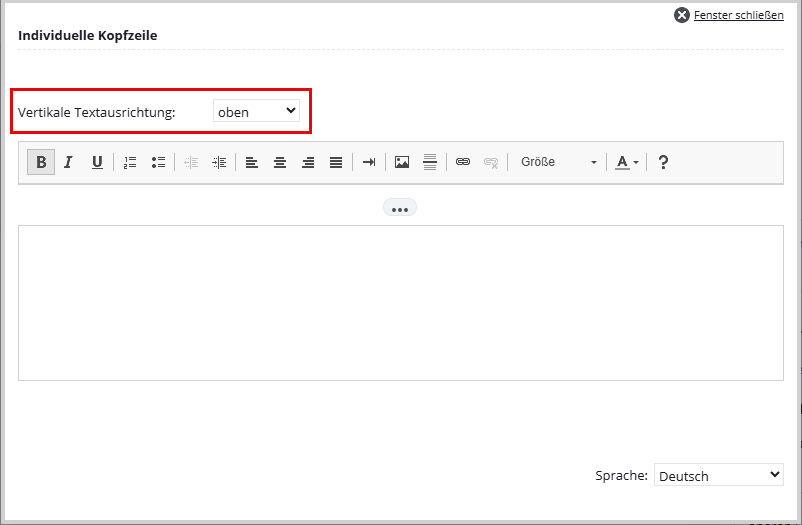Open the text color picker
802x525 pixels.
coord(627,162)
